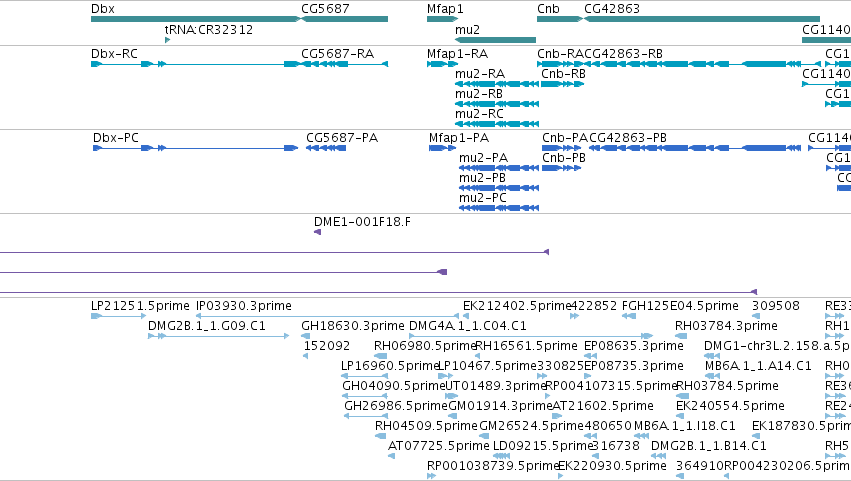Click the Dbx-PC protein feature

coord(195,148)
